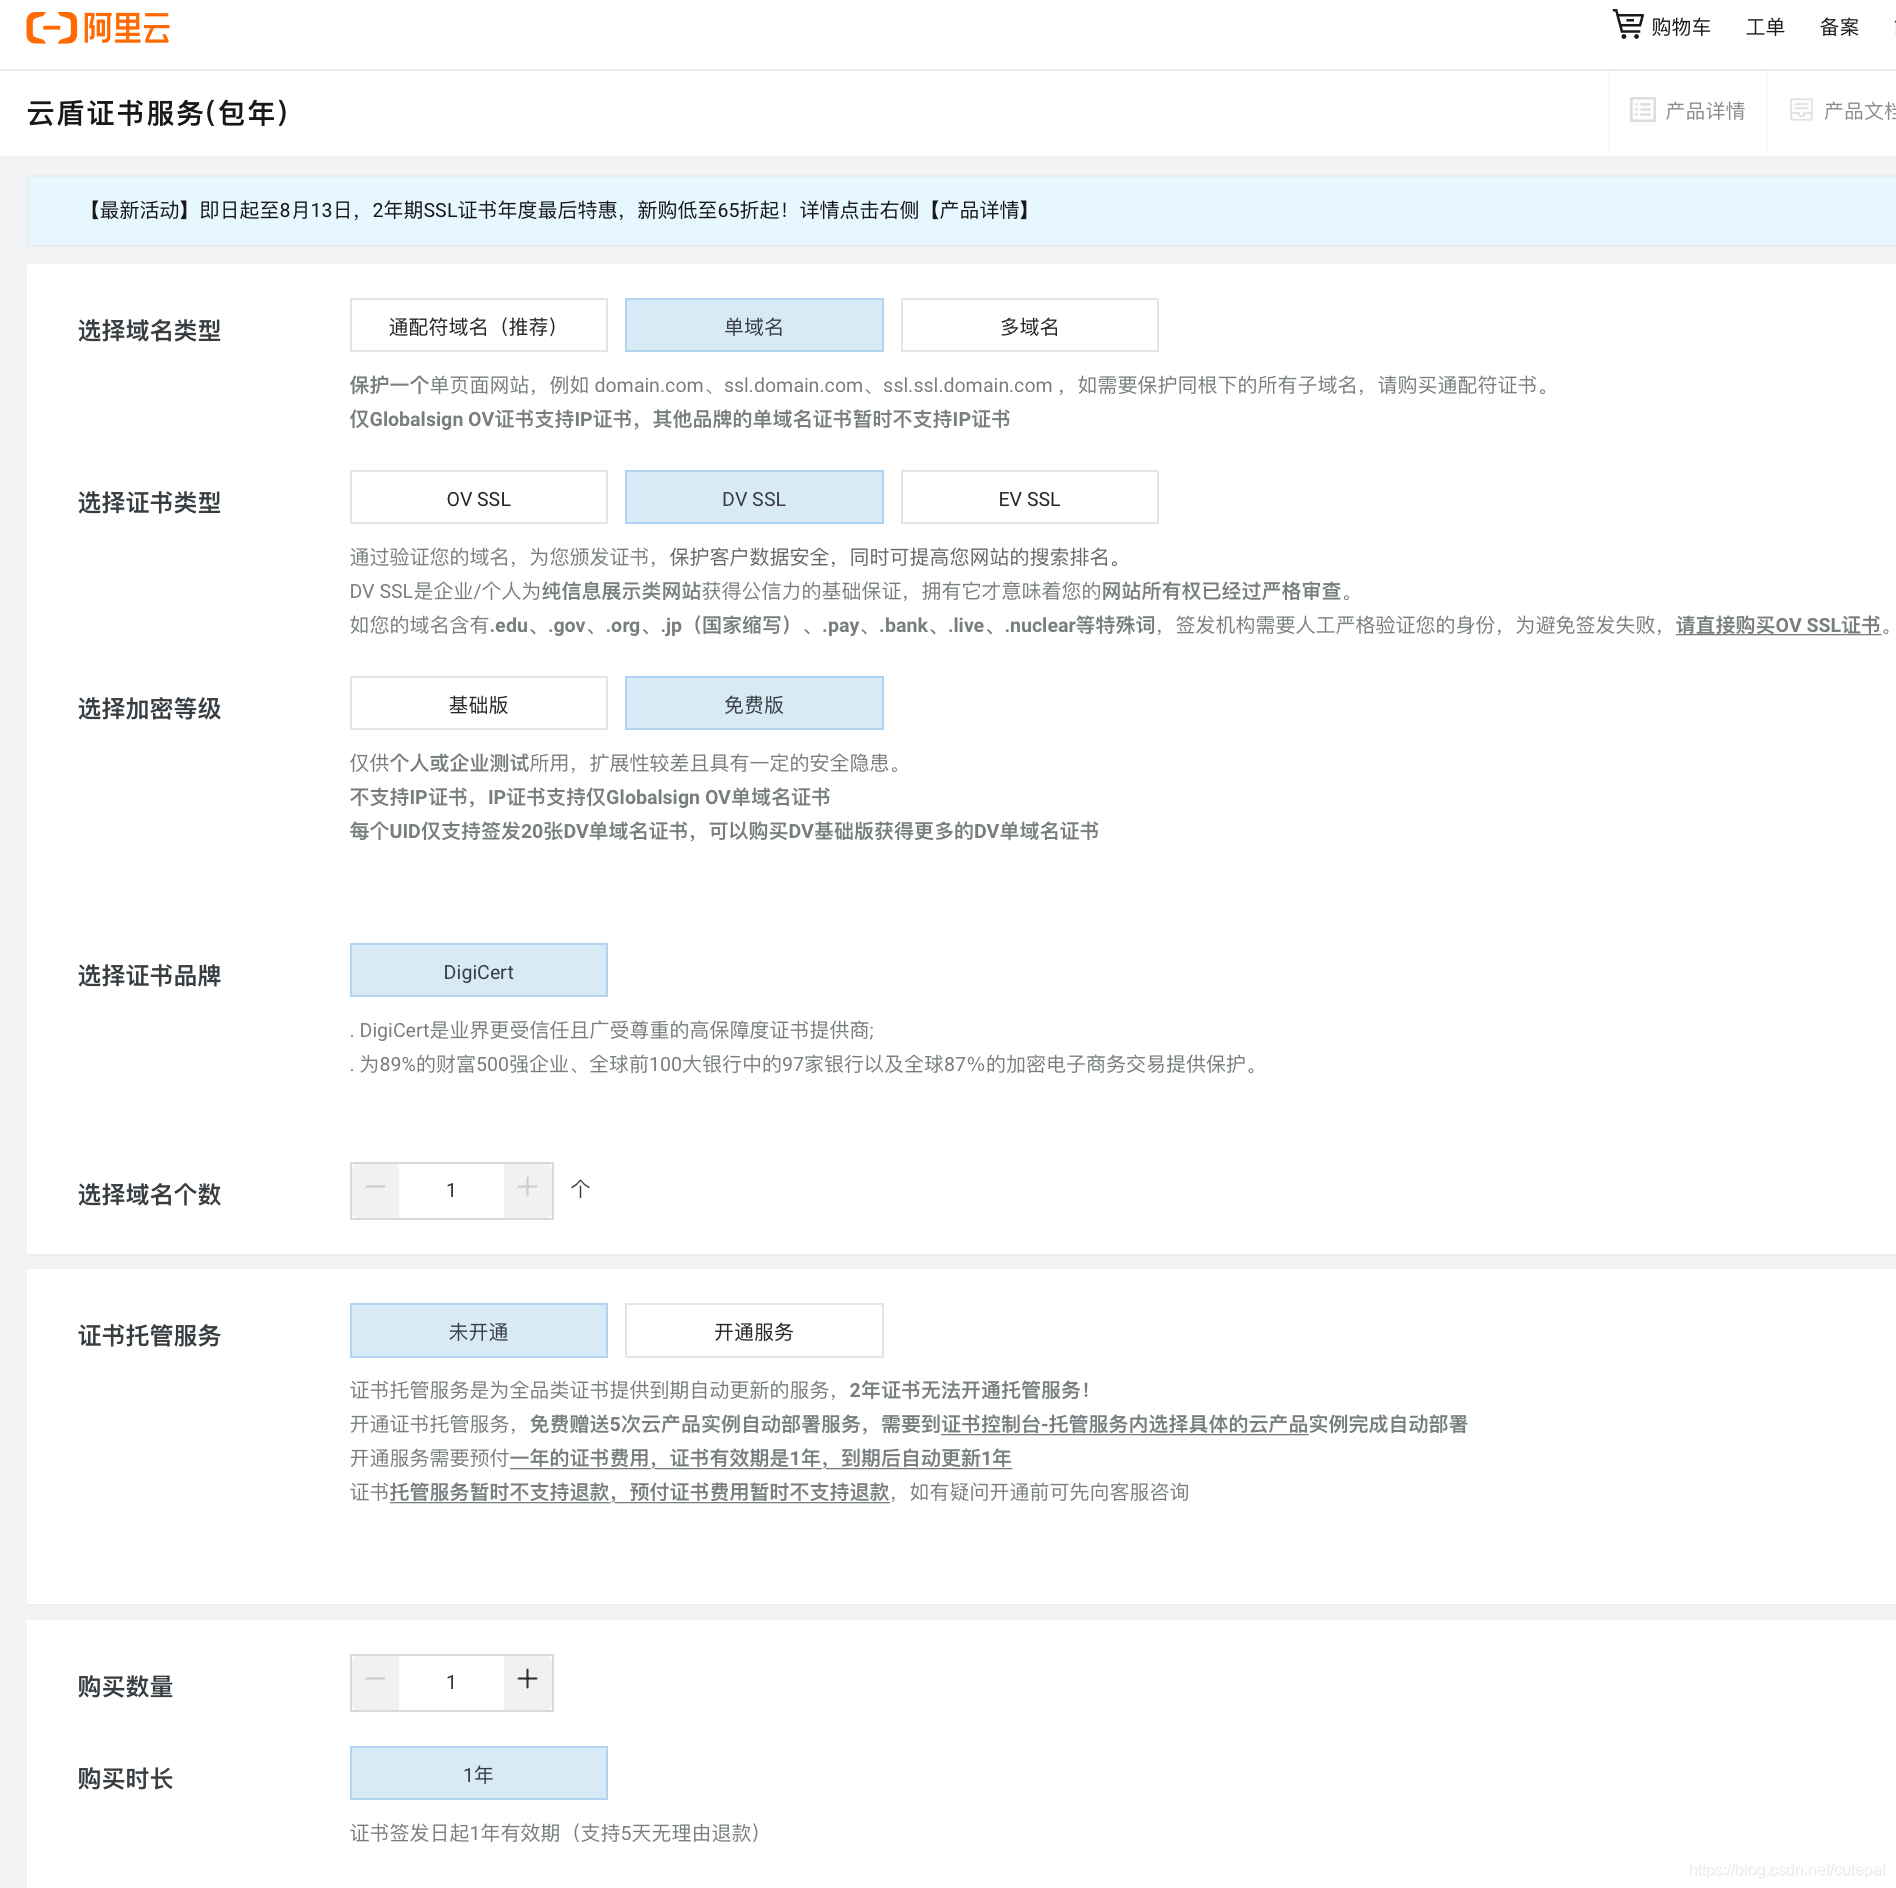Click the 证书签发日起1年有效期 note
Image resolution: width=1896 pixels, height=1888 pixels.
[559, 1833]
